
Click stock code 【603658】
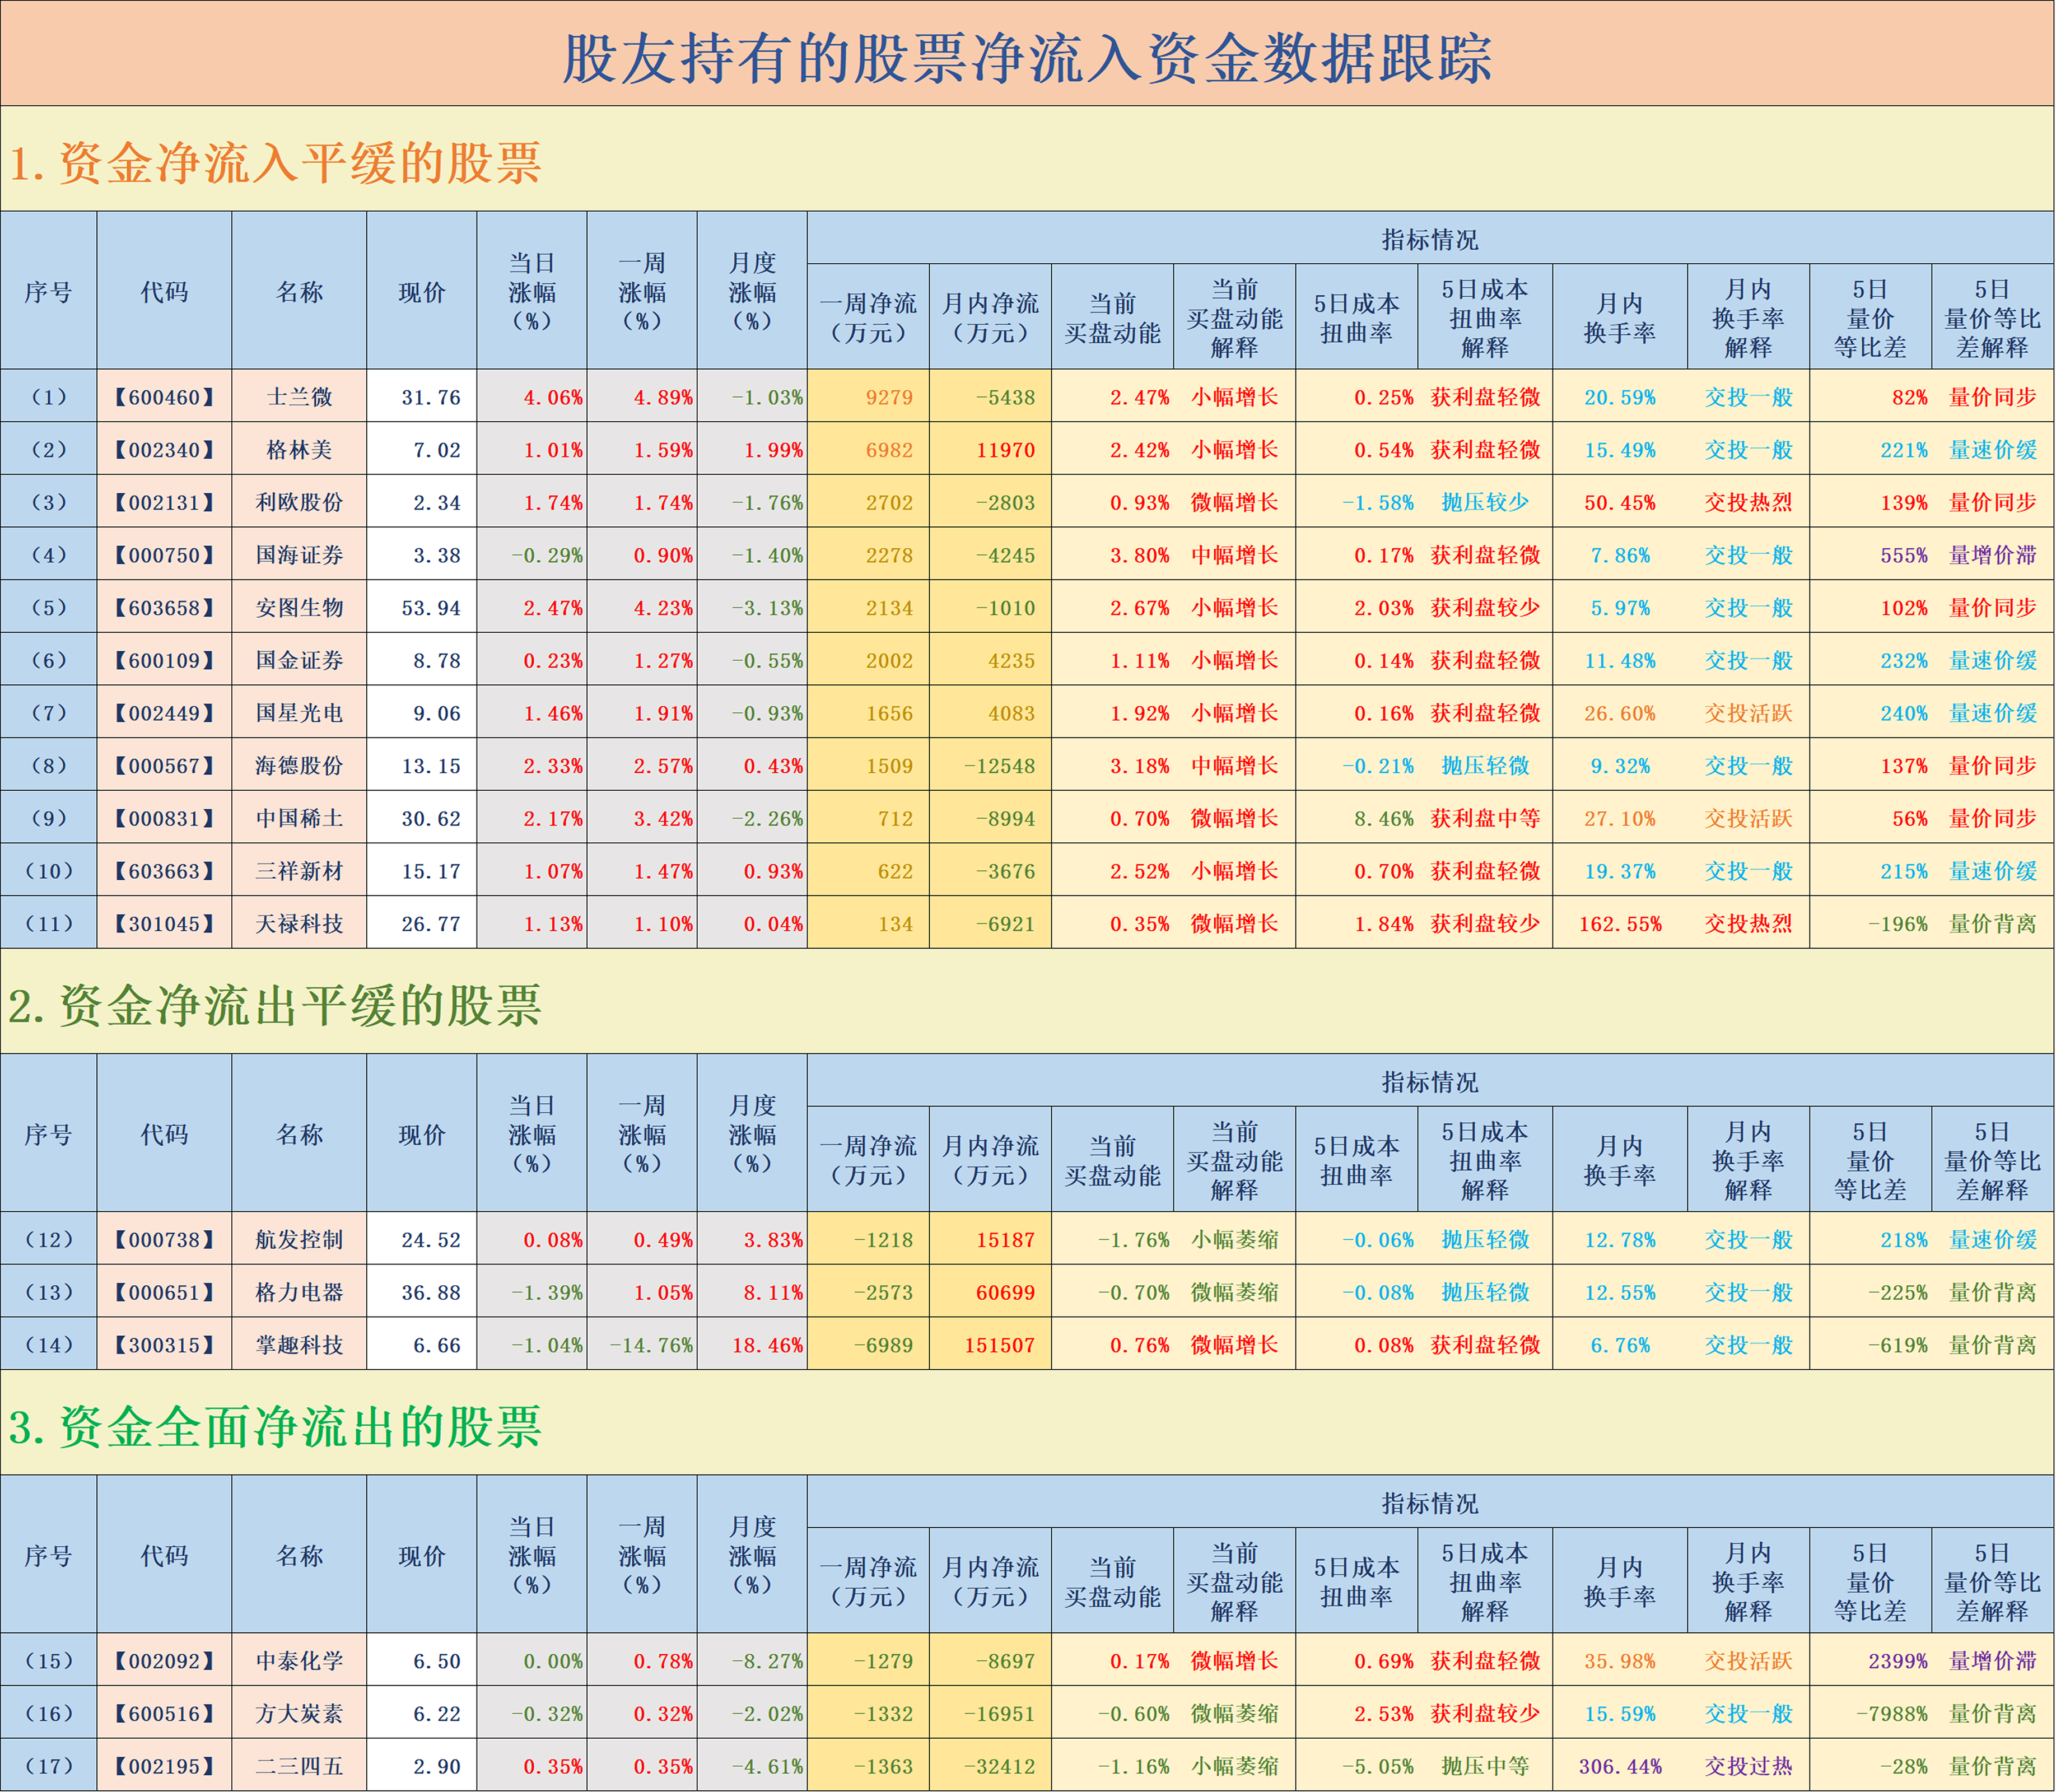[x=164, y=608]
